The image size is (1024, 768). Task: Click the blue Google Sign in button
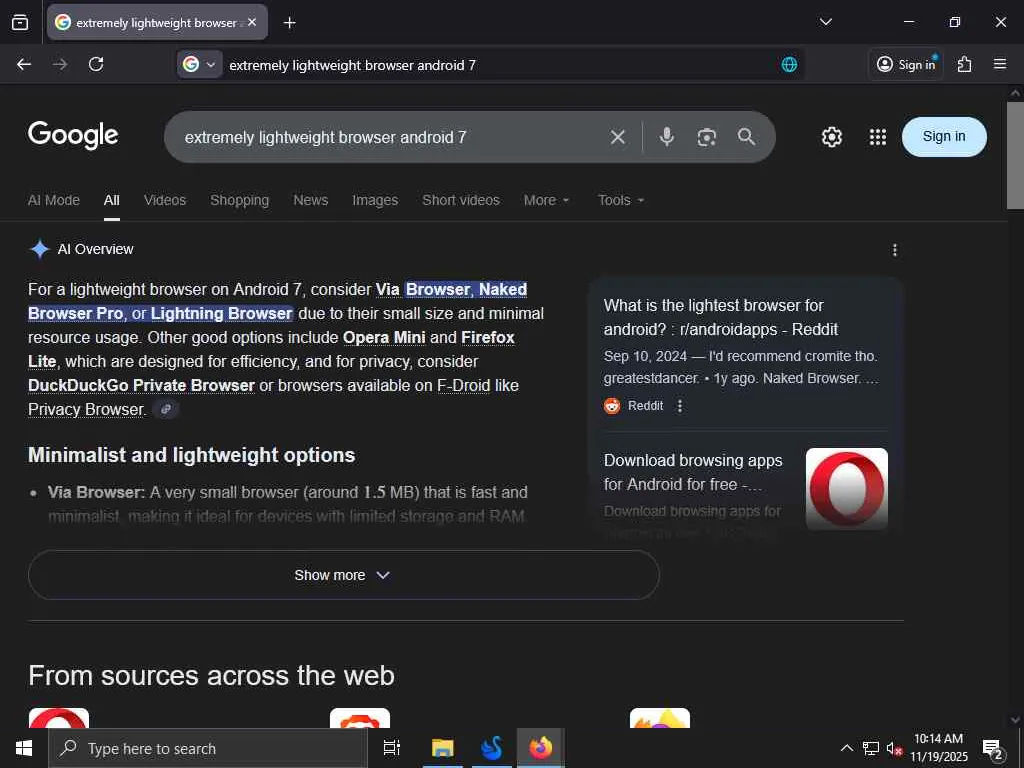[944, 136]
